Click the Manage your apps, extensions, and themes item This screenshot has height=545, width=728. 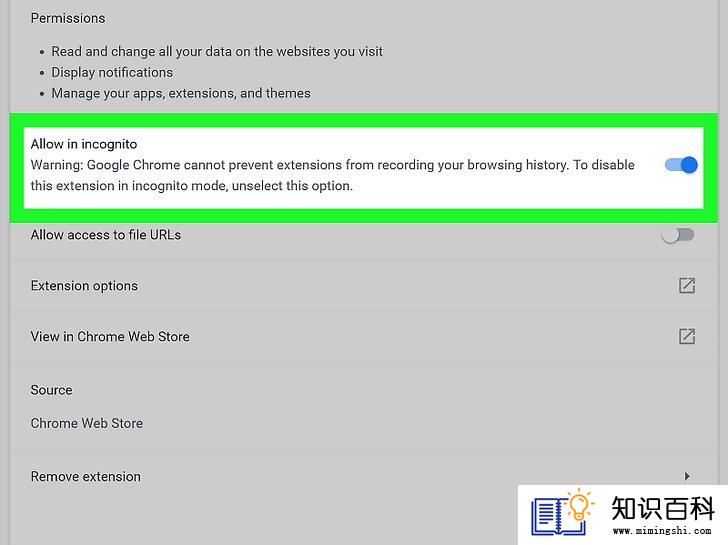pos(181,93)
